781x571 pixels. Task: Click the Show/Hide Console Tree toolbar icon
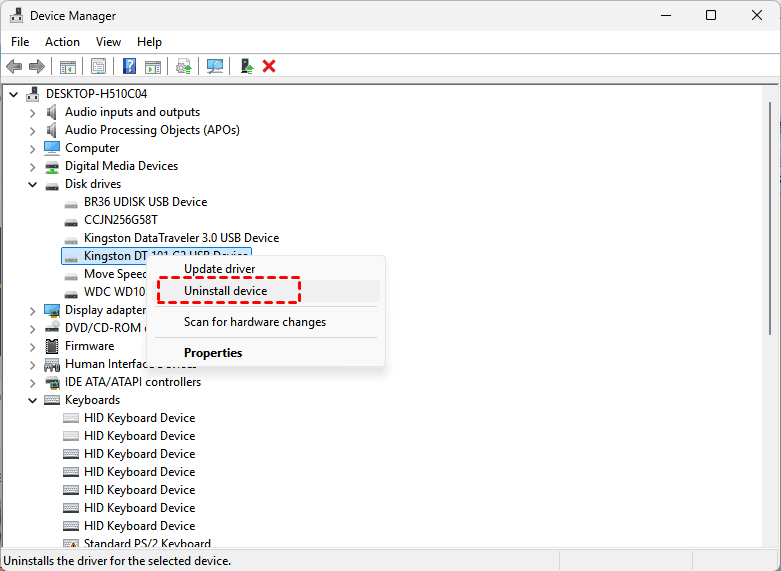pos(68,66)
